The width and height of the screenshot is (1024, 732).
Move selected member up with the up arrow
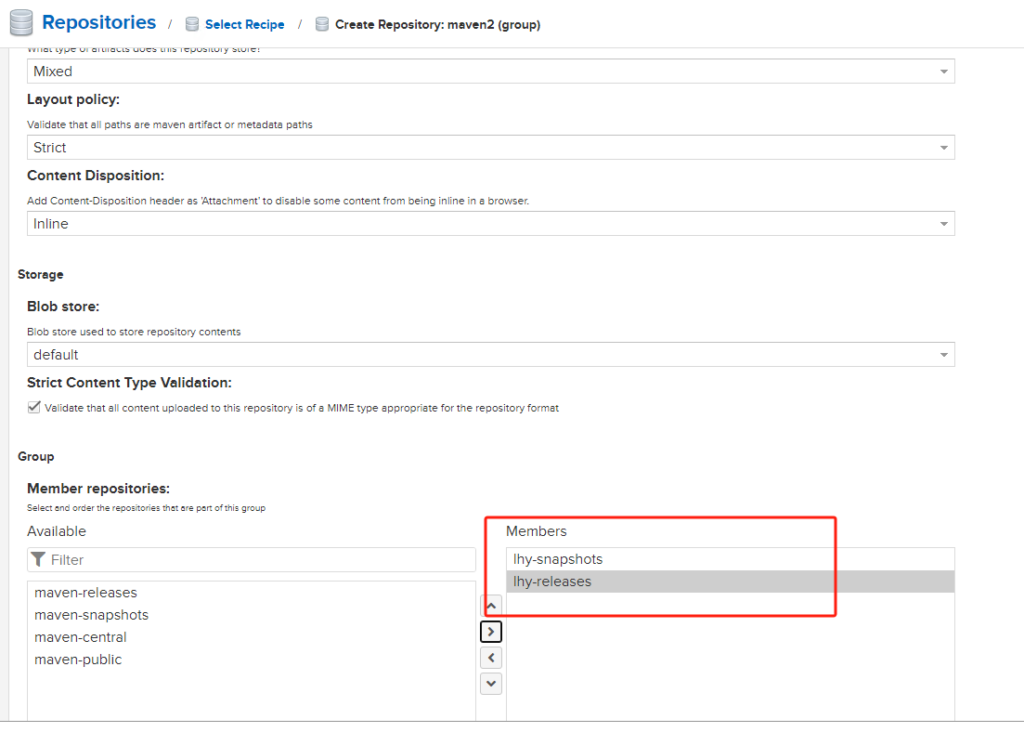[x=490, y=606]
